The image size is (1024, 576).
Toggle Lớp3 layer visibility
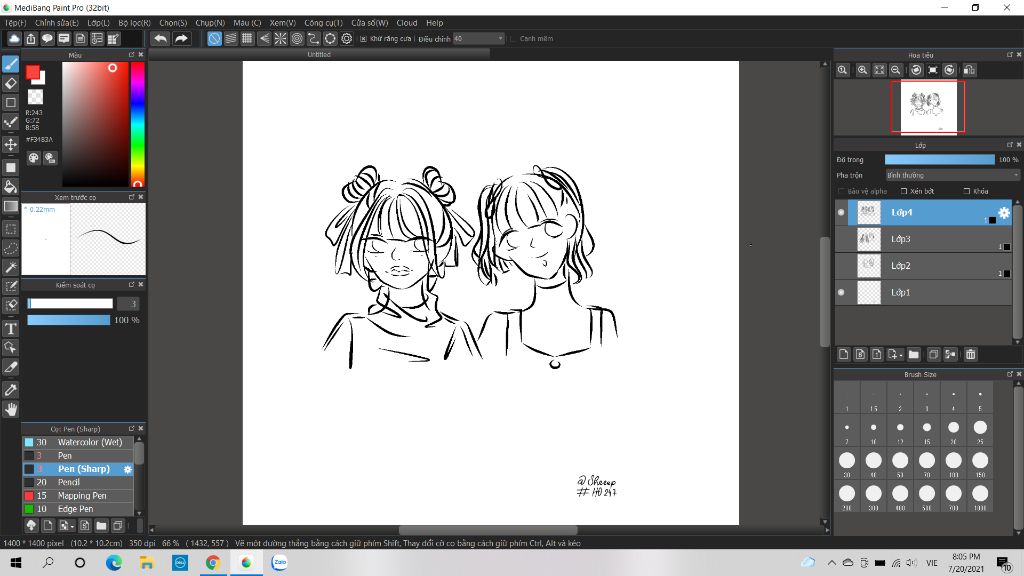point(841,239)
